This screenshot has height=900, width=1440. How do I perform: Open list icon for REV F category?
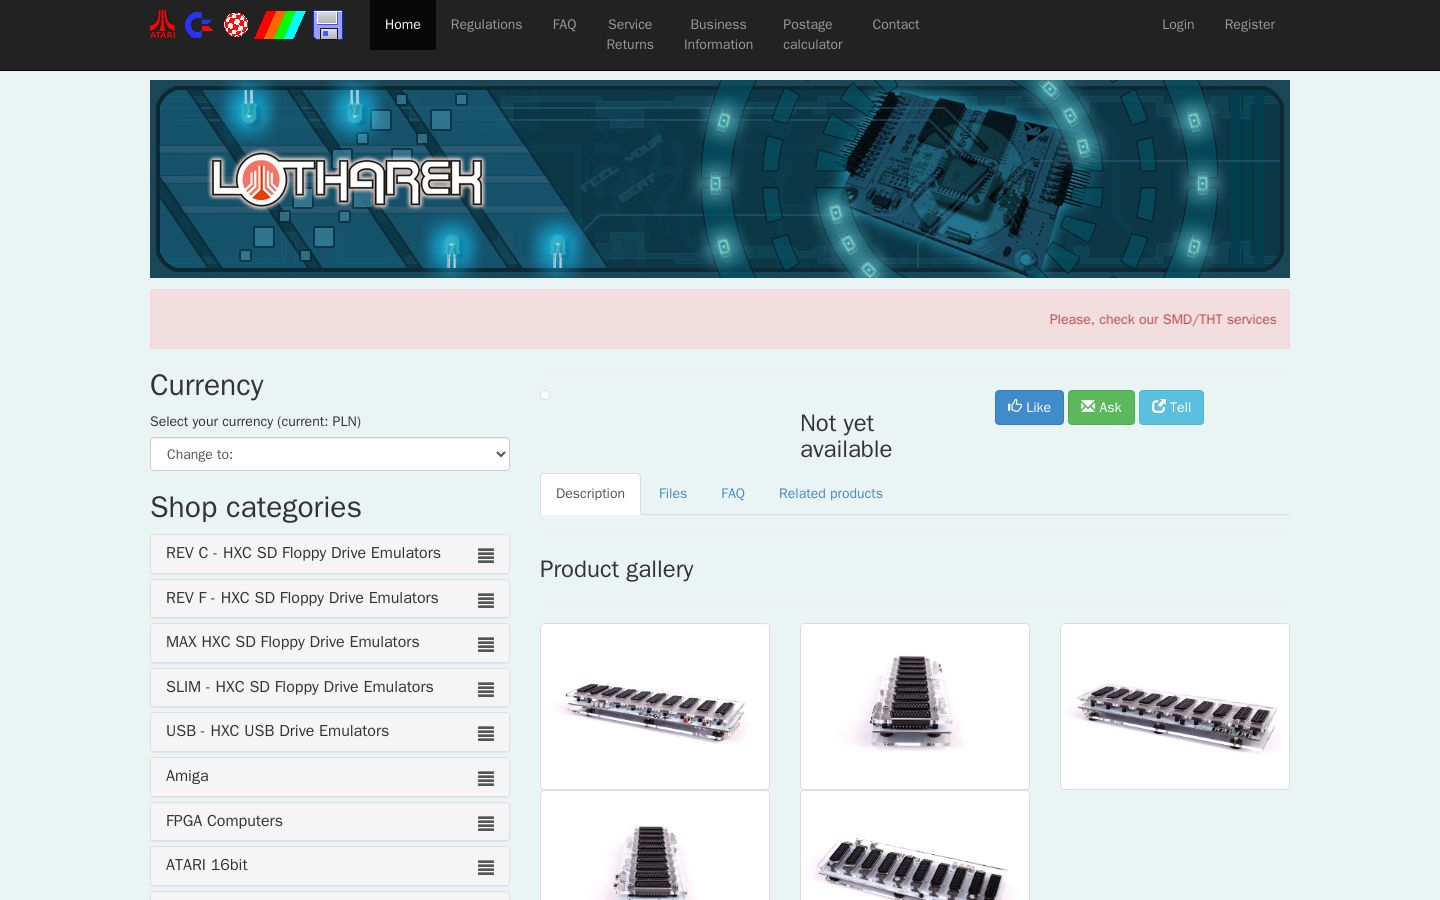[x=486, y=600]
